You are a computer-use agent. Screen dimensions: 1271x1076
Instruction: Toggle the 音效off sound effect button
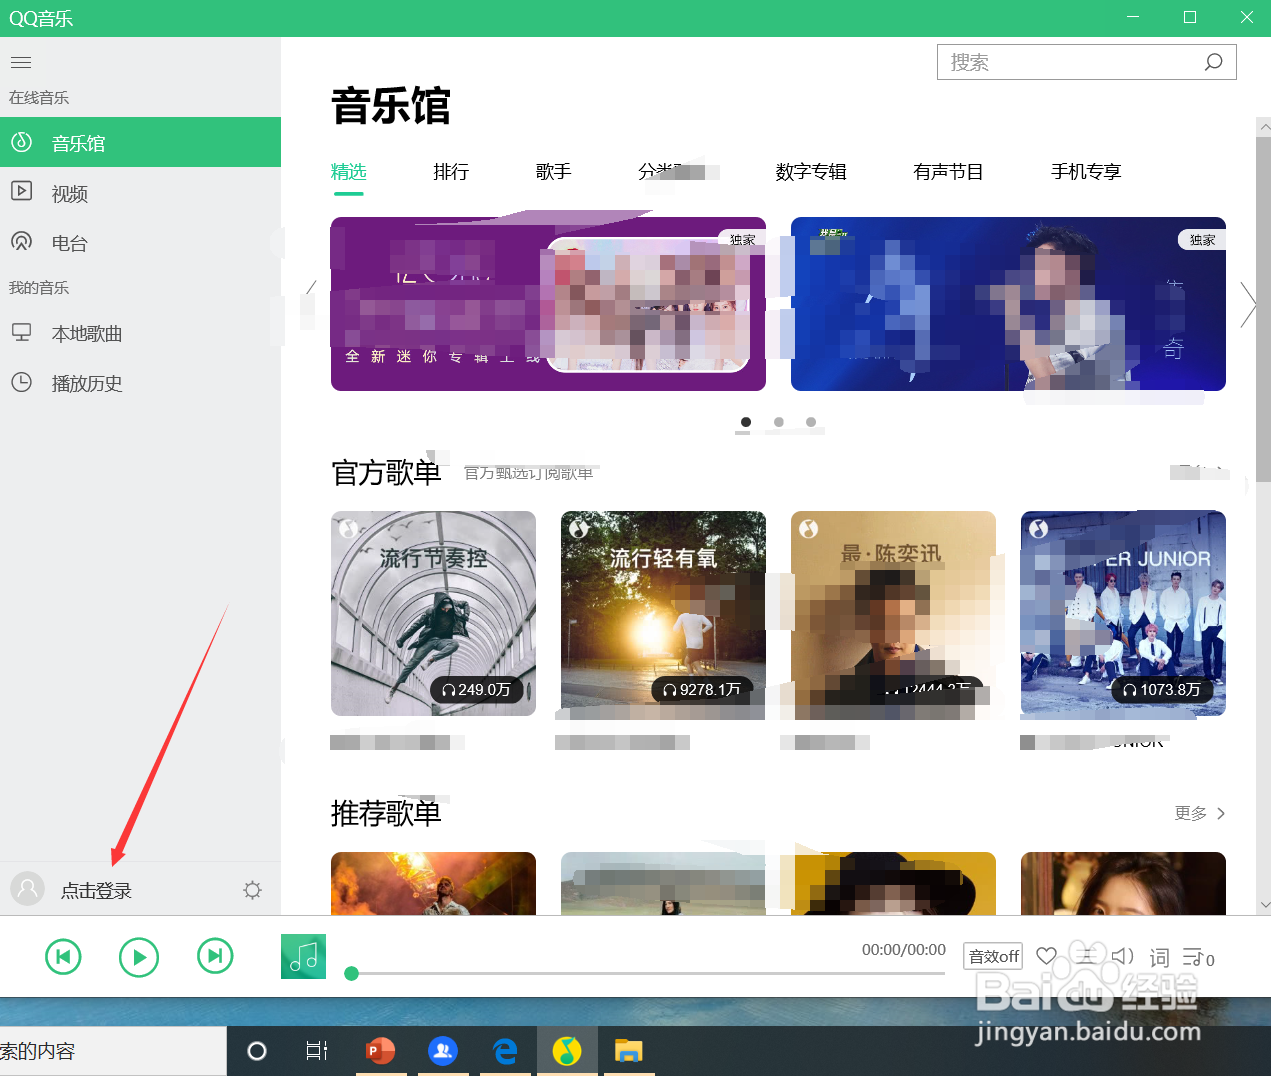(994, 957)
